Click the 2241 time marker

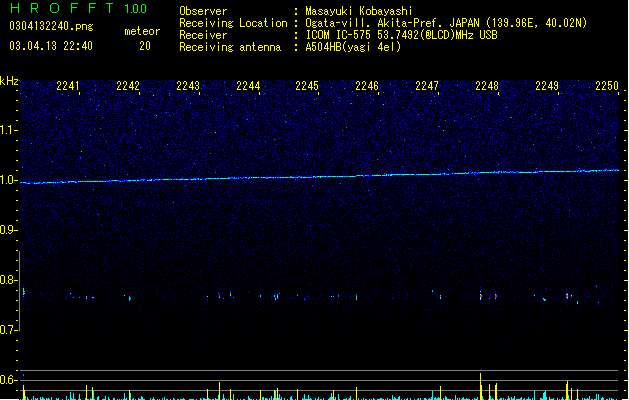[x=68, y=86]
